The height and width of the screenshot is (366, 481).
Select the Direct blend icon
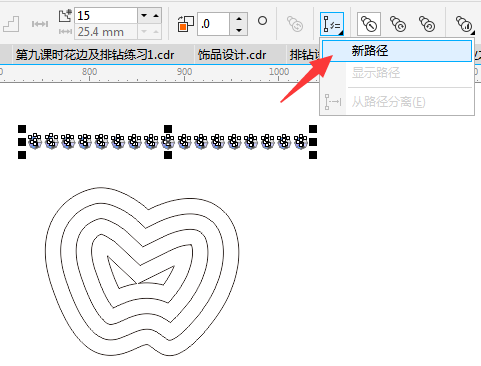[369, 24]
